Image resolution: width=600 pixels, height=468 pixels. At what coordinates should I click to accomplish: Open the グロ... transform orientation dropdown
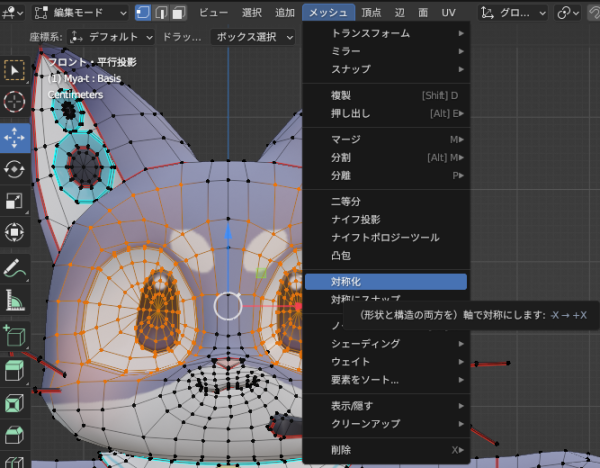514,13
